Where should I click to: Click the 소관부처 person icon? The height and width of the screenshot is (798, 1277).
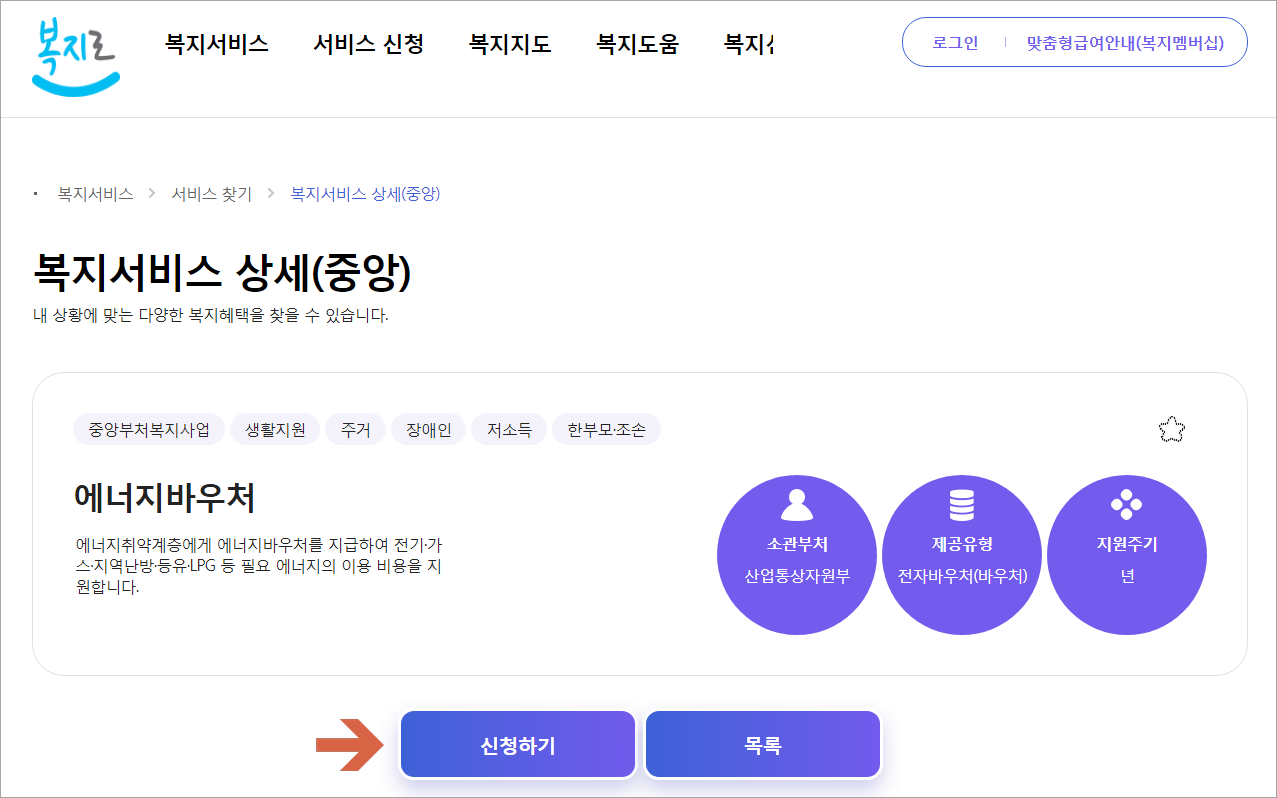pos(796,503)
